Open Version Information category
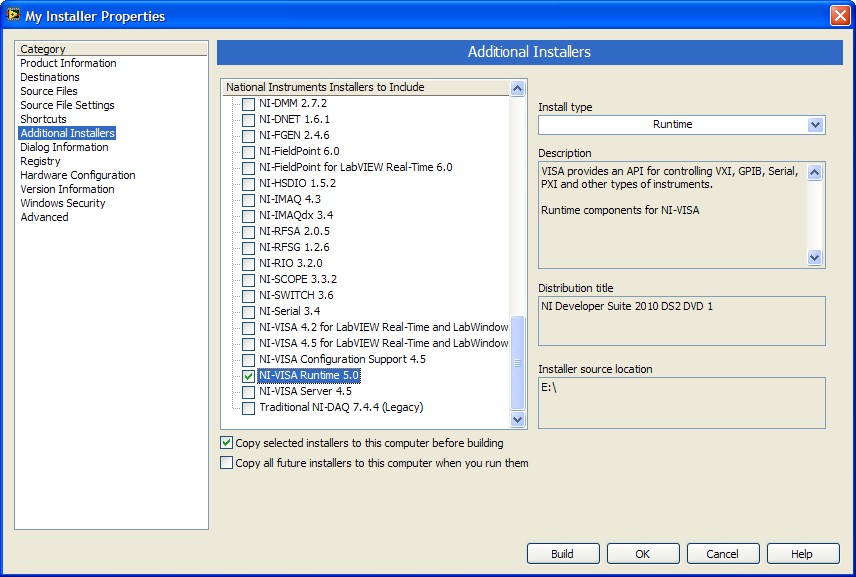The width and height of the screenshot is (856, 577). coord(68,189)
